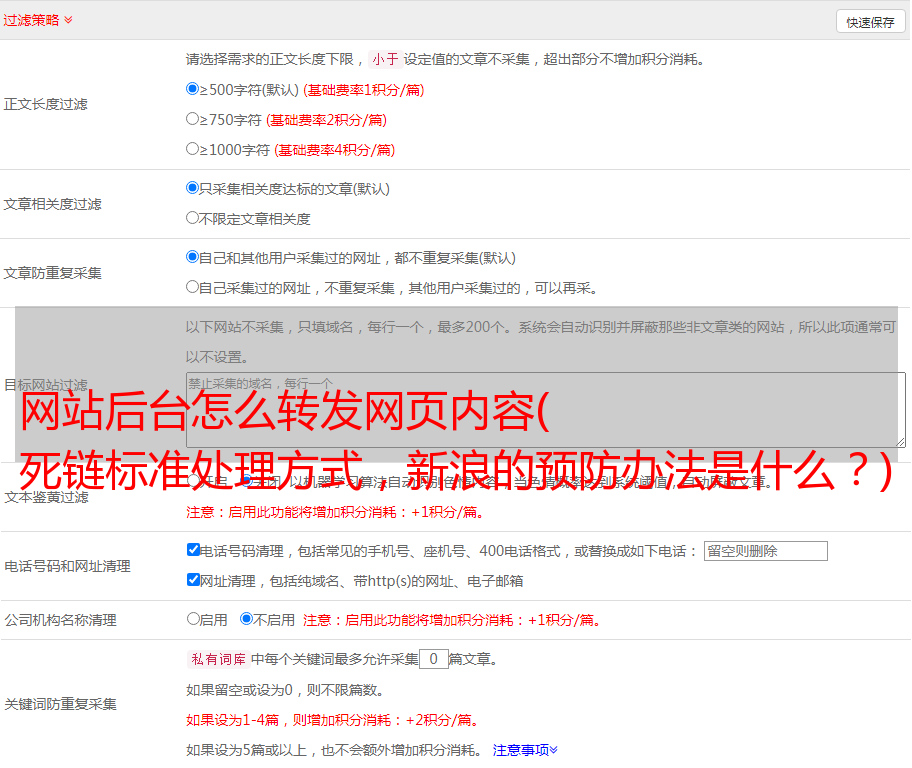Choose 不限定文章相关度 radio
Screen dimensions: 912x768
[x=192, y=218]
